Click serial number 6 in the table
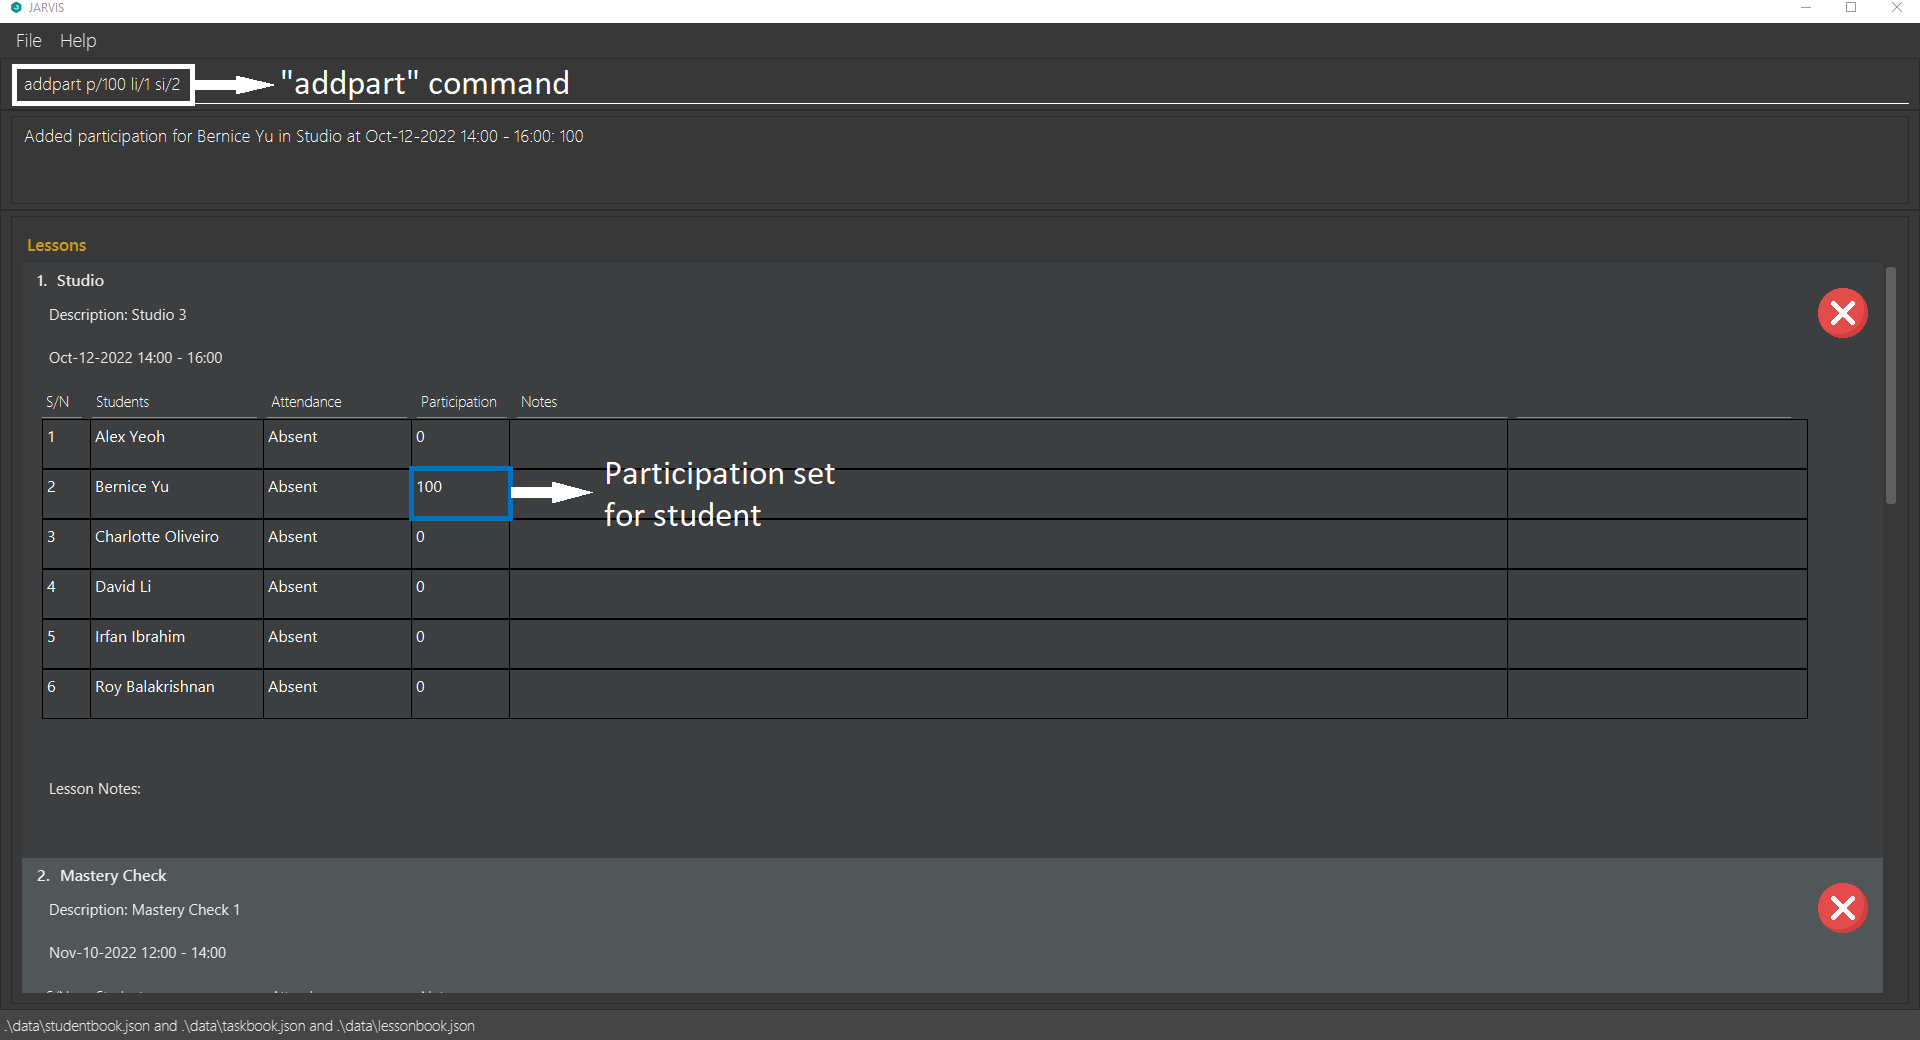This screenshot has width=1920, height=1040. [52, 687]
